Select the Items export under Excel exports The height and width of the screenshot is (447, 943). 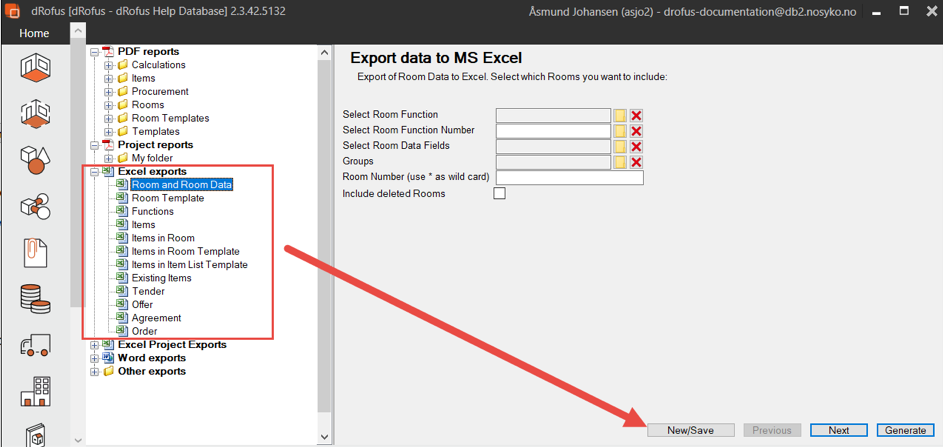click(x=143, y=224)
